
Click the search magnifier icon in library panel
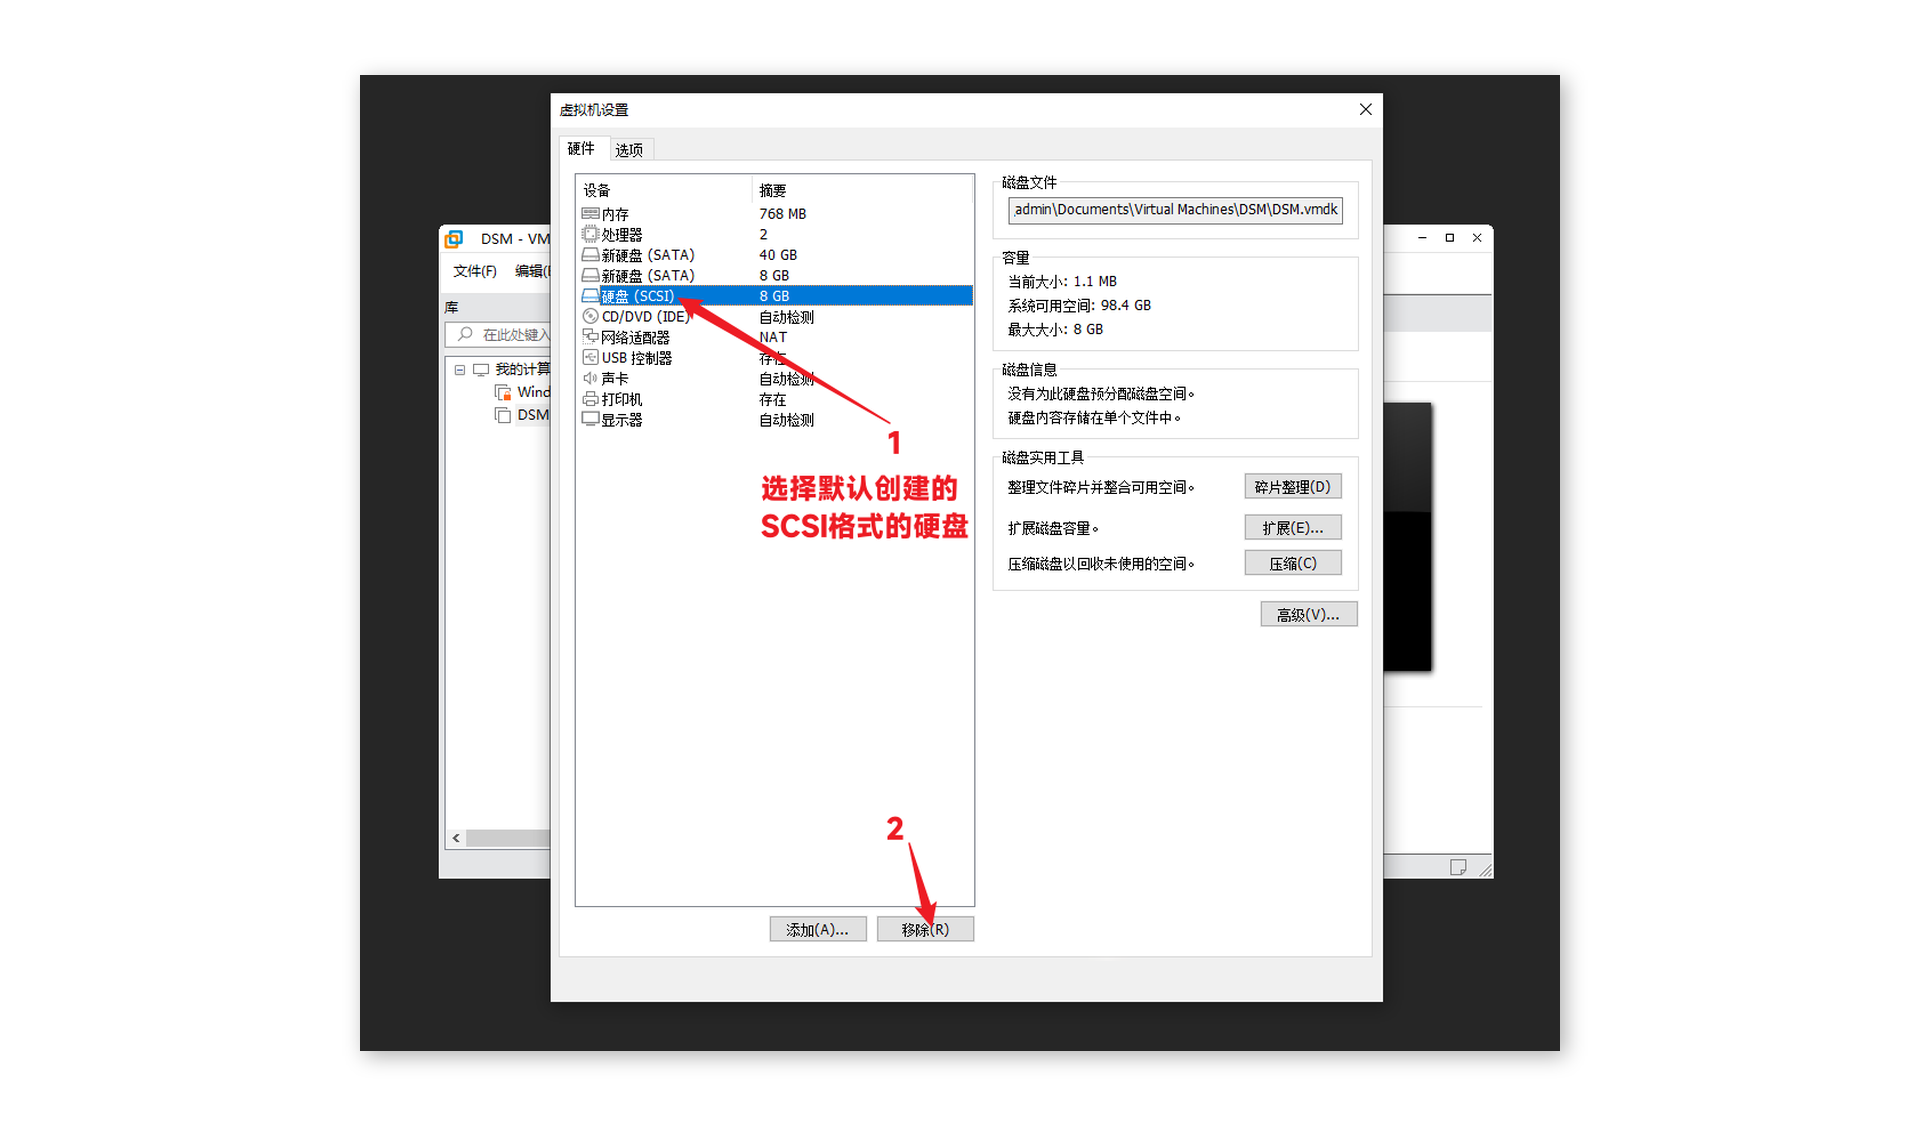point(465,334)
